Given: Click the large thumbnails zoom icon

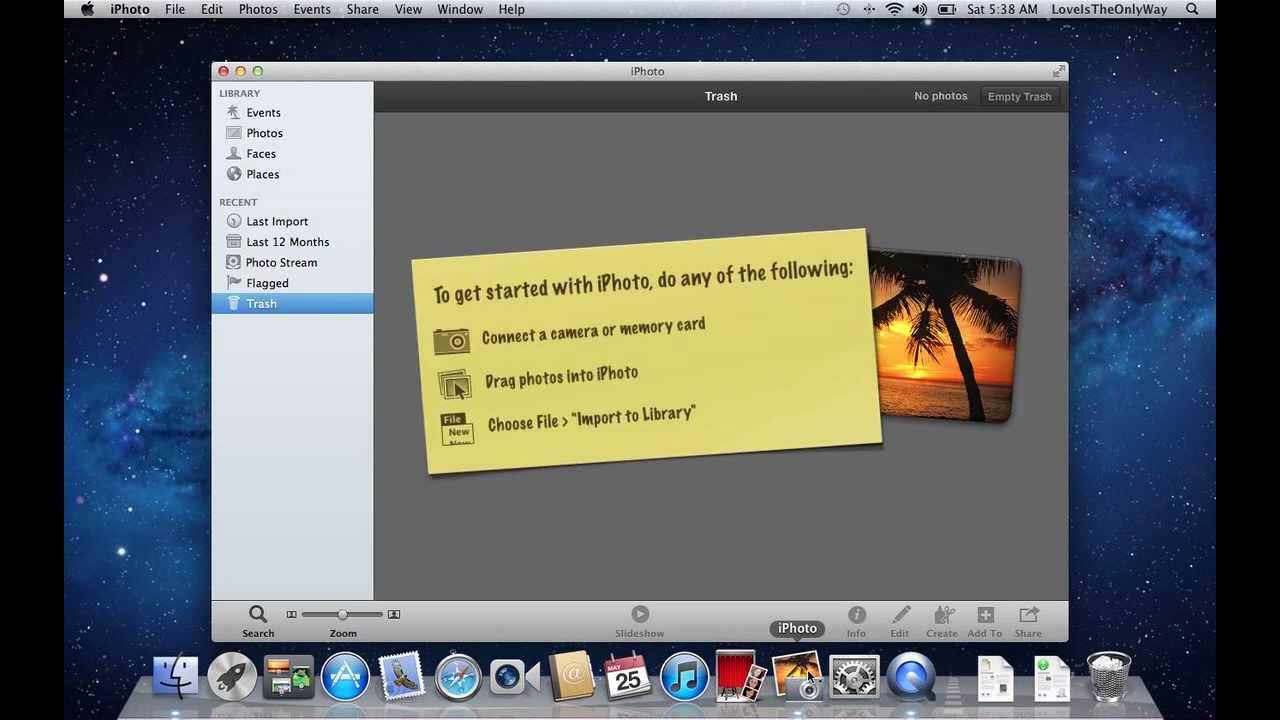Looking at the screenshot, I should click(x=394, y=614).
